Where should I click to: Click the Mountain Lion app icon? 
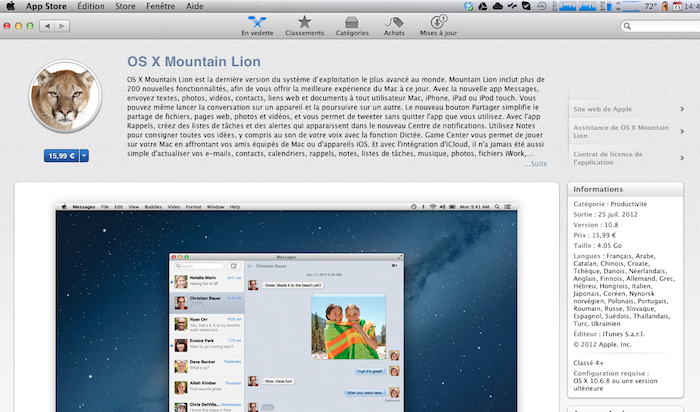(x=65, y=96)
